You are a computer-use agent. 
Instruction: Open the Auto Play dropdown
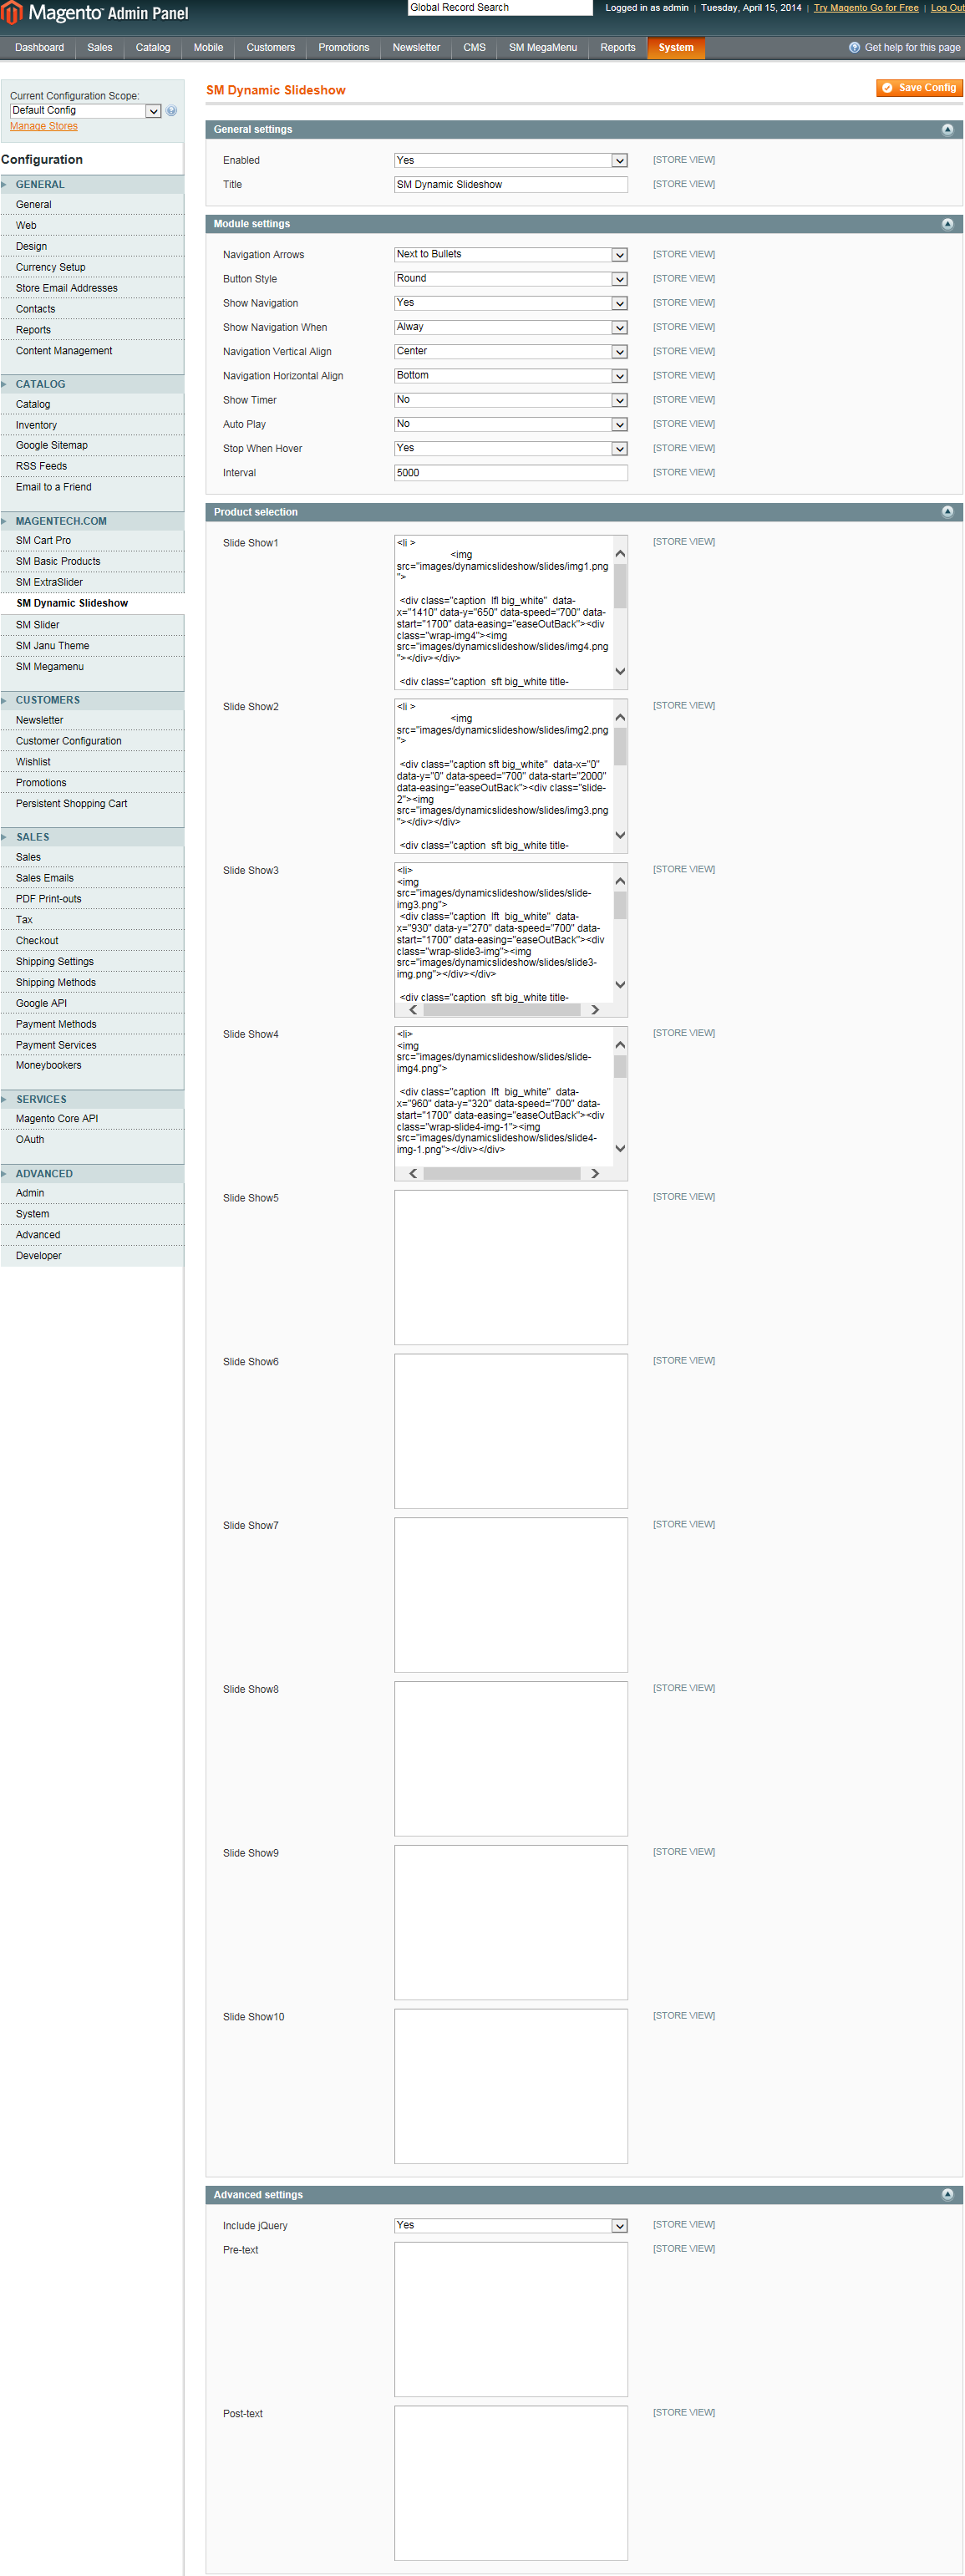pos(511,424)
